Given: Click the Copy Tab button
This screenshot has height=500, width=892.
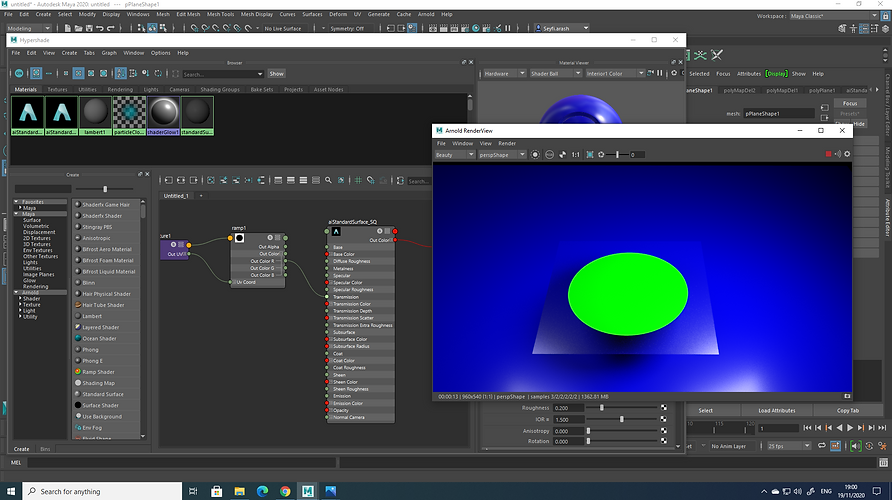Looking at the screenshot, I should pyautogui.click(x=848, y=410).
